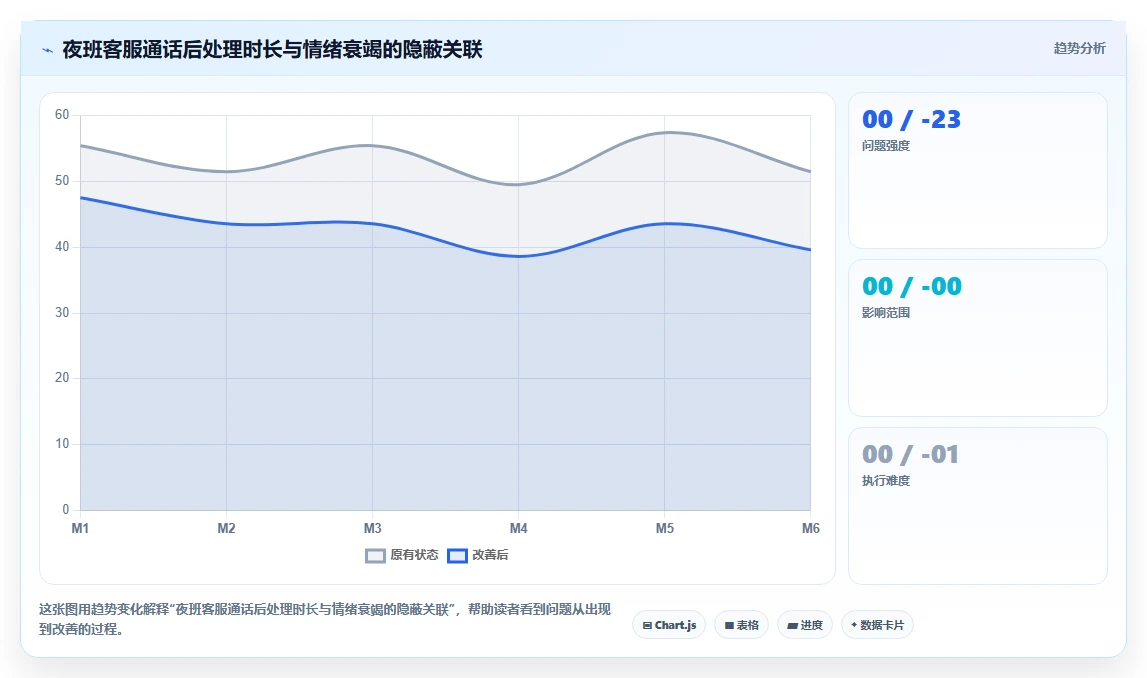Select the 影响范围 metric card
The image size is (1147, 678).
click(x=977, y=338)
